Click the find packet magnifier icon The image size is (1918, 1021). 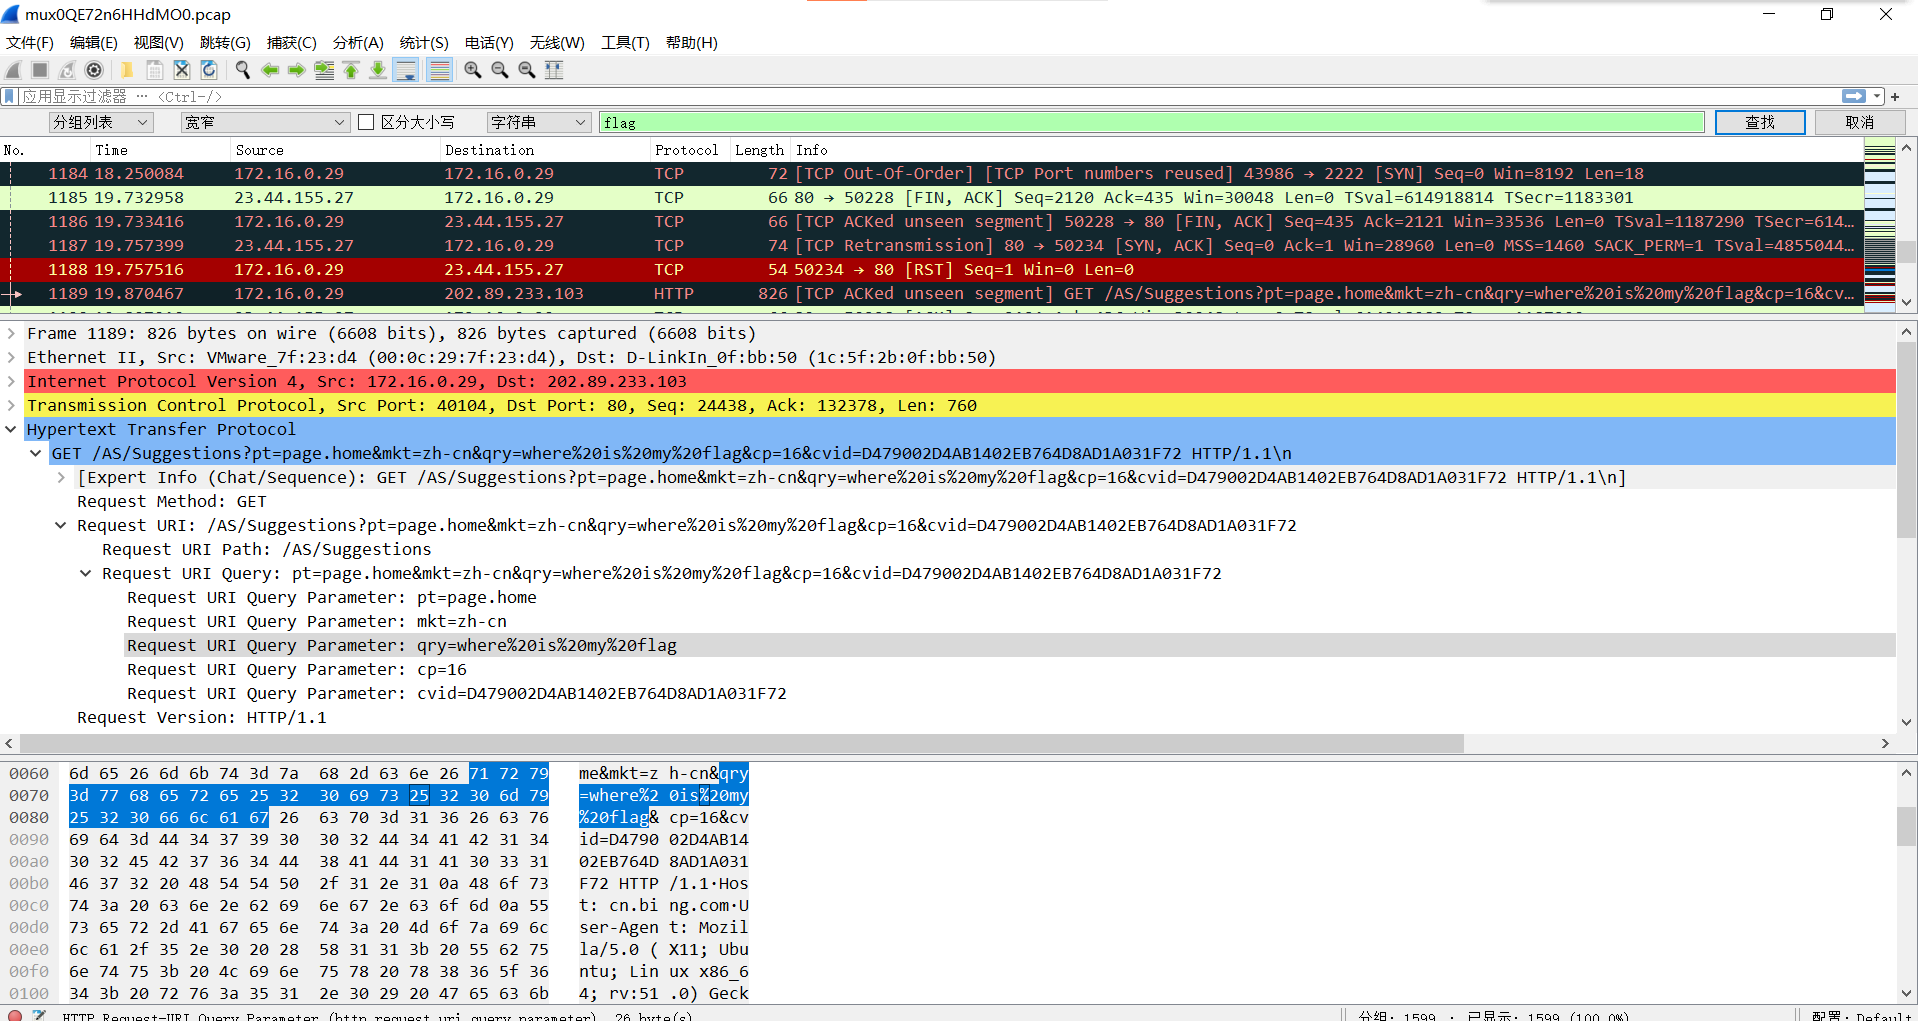(242, 70)
